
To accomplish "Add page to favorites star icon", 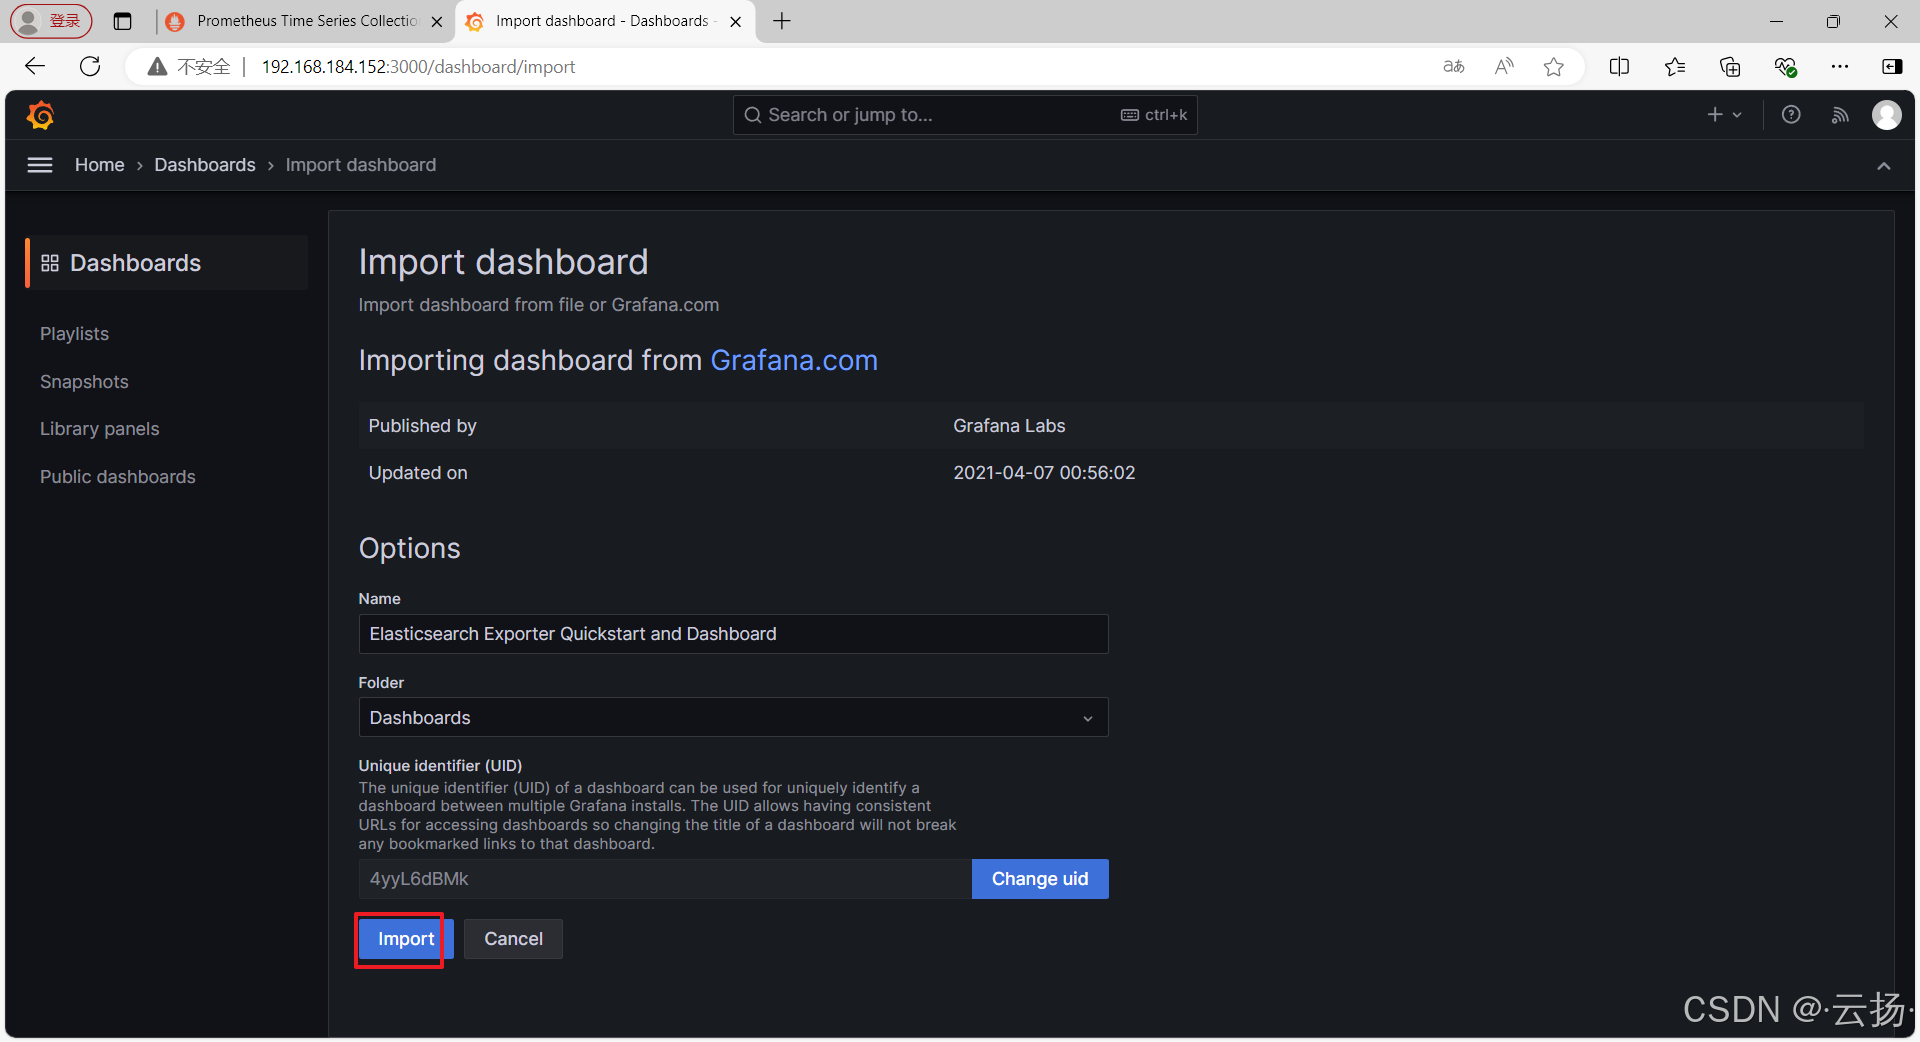I will [x=1553, y=67].
